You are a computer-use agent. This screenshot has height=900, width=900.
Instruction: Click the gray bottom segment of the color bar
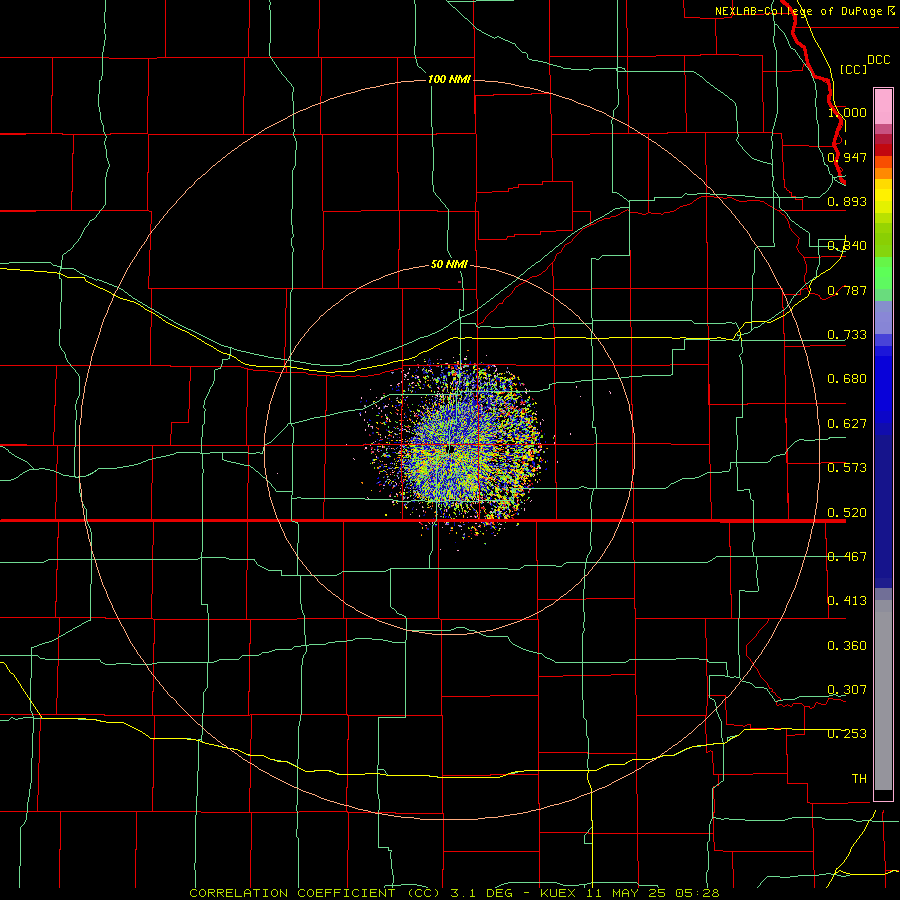coord(883,695)
